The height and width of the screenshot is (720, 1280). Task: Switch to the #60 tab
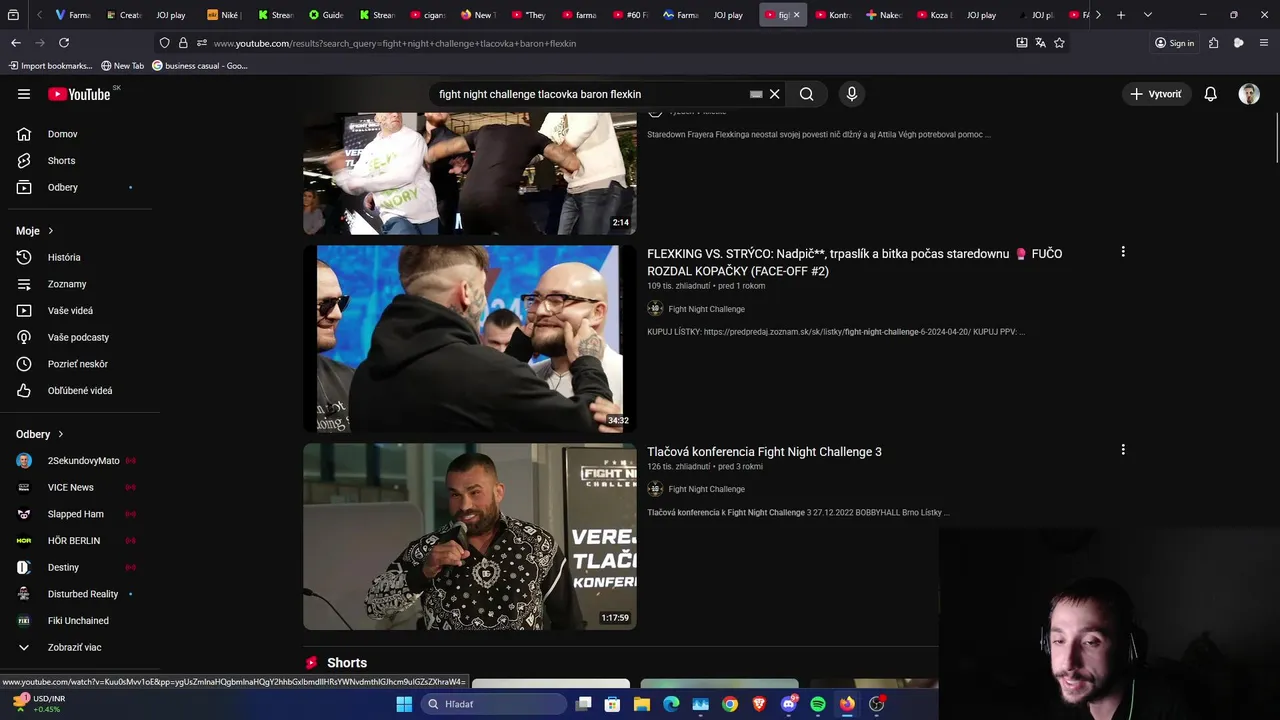(631, 15)
